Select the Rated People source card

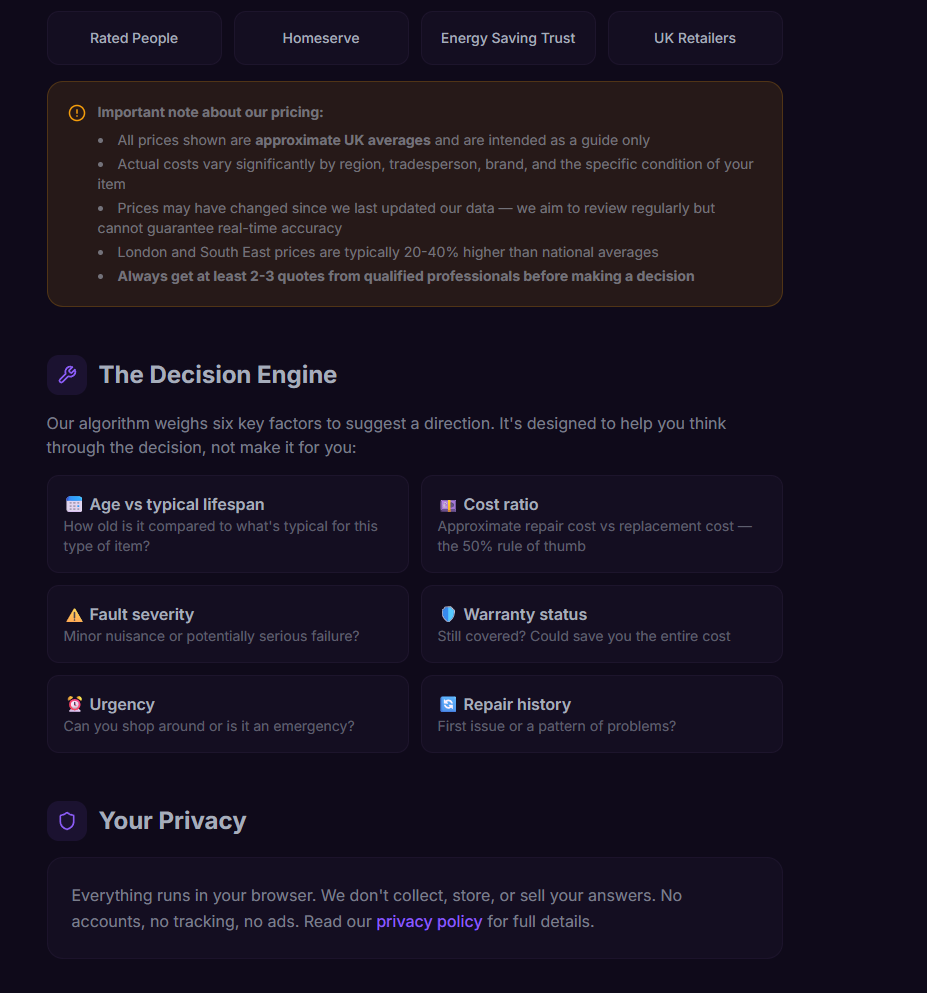[134, 38]
